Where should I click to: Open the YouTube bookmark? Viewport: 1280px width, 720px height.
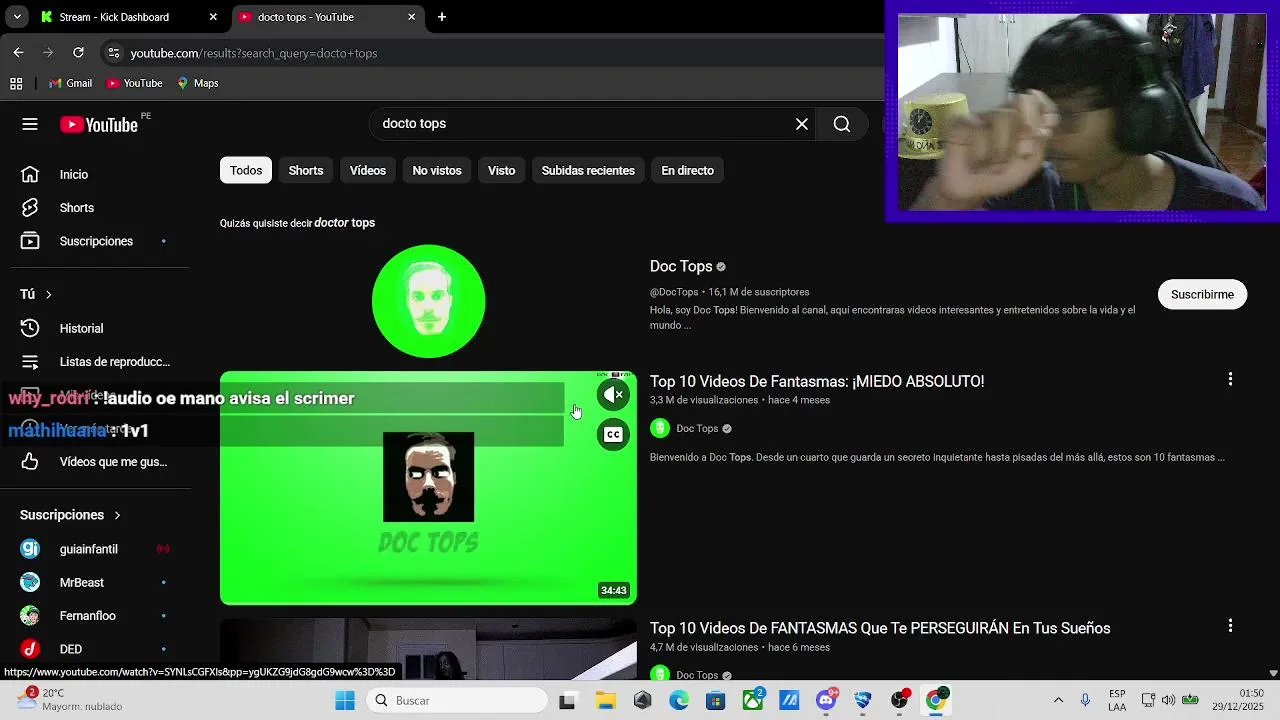click(x=134, y=83)
